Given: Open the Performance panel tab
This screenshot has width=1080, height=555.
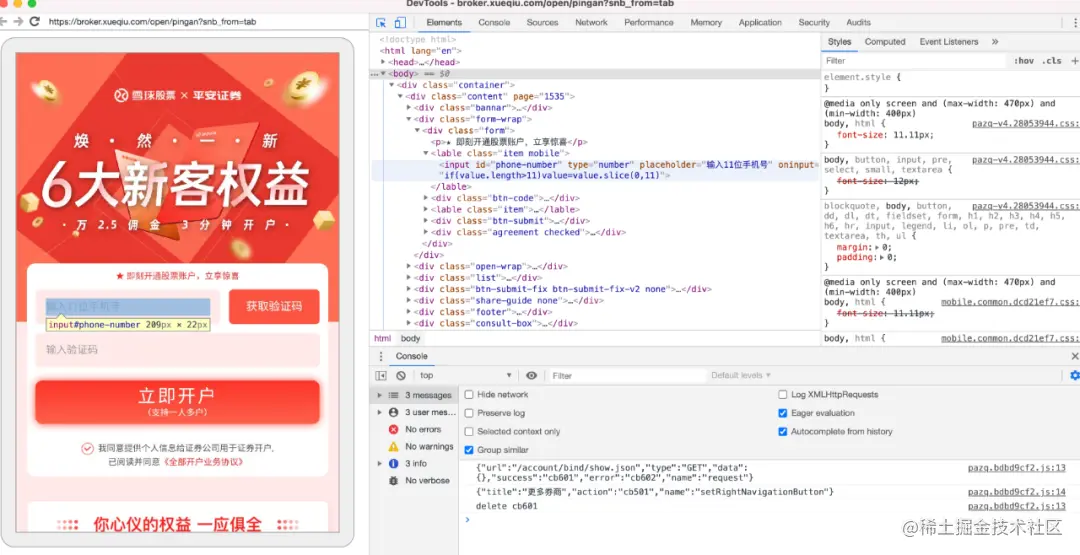Looking at the screenshot, I should 648,23.
